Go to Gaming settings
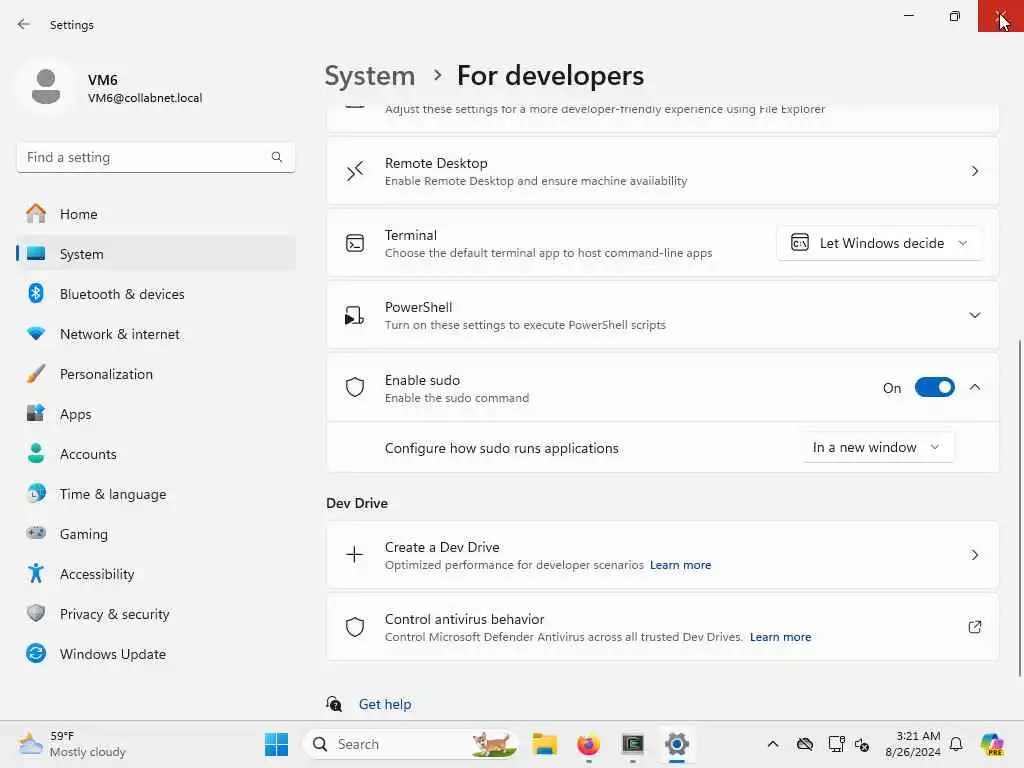Image resolution: width=1024 pixels, height=768 pixels. pyautogui.click(x=155, y=534)
